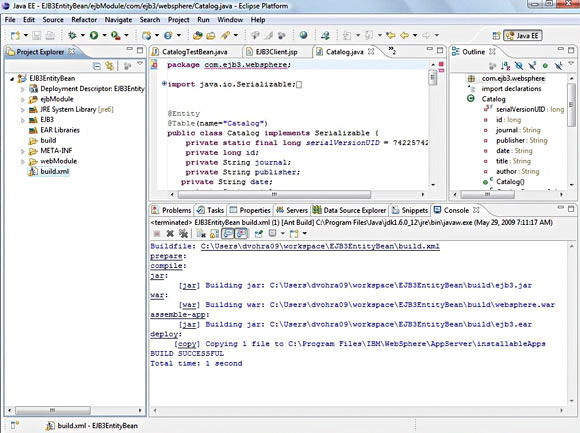Open the Problems tab
The width and height of the screenshot is (580, 433).
tap(172, 210)
